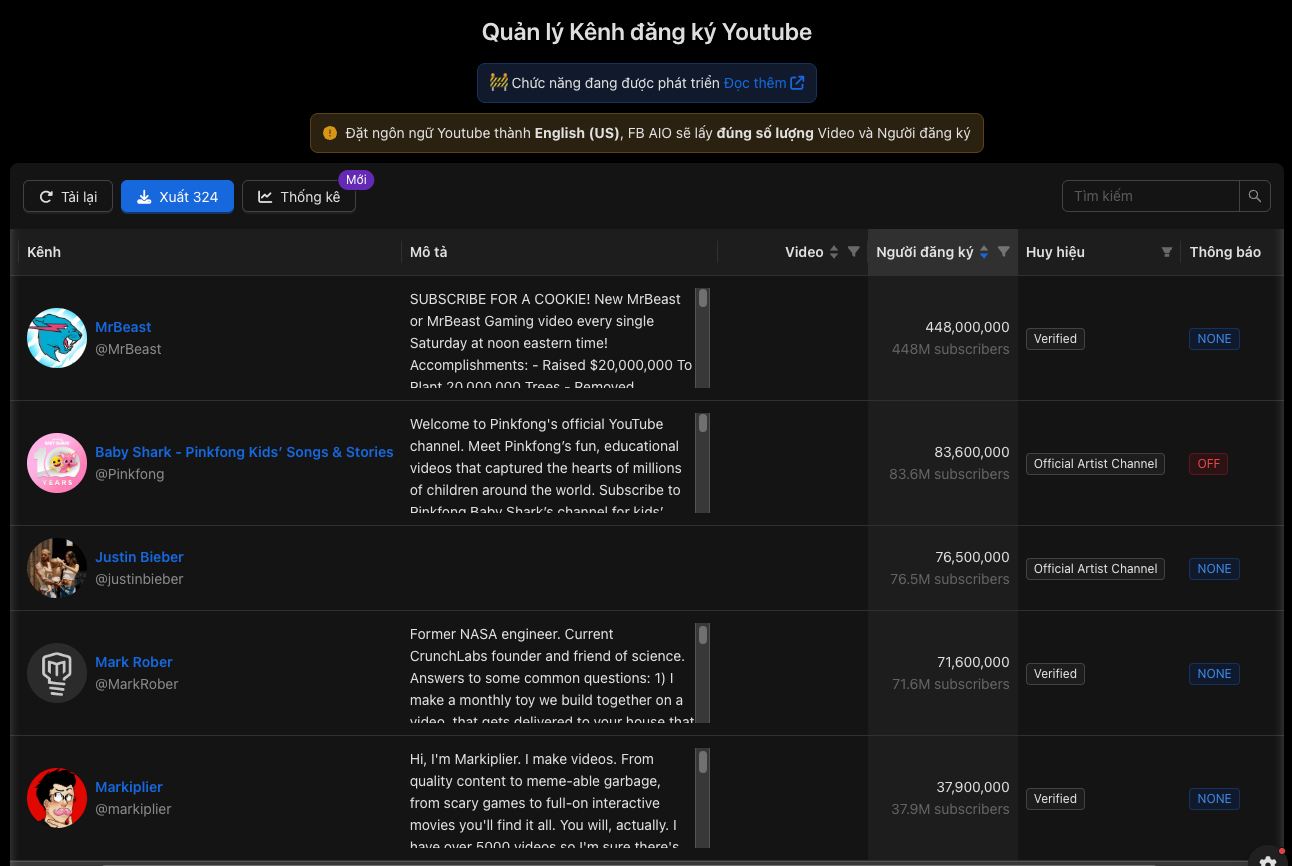Click the Mark Rober channel avatar

click(x=57, y=673)
